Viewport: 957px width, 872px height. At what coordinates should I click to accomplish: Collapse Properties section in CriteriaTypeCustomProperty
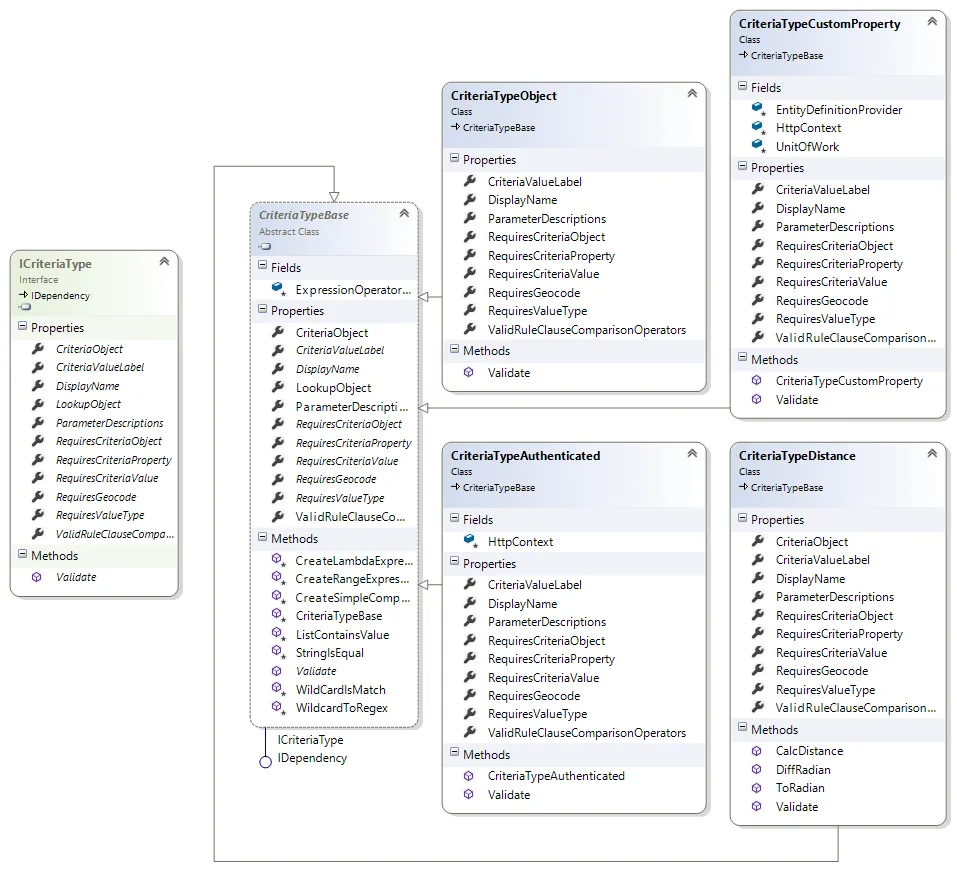point(742,166)
